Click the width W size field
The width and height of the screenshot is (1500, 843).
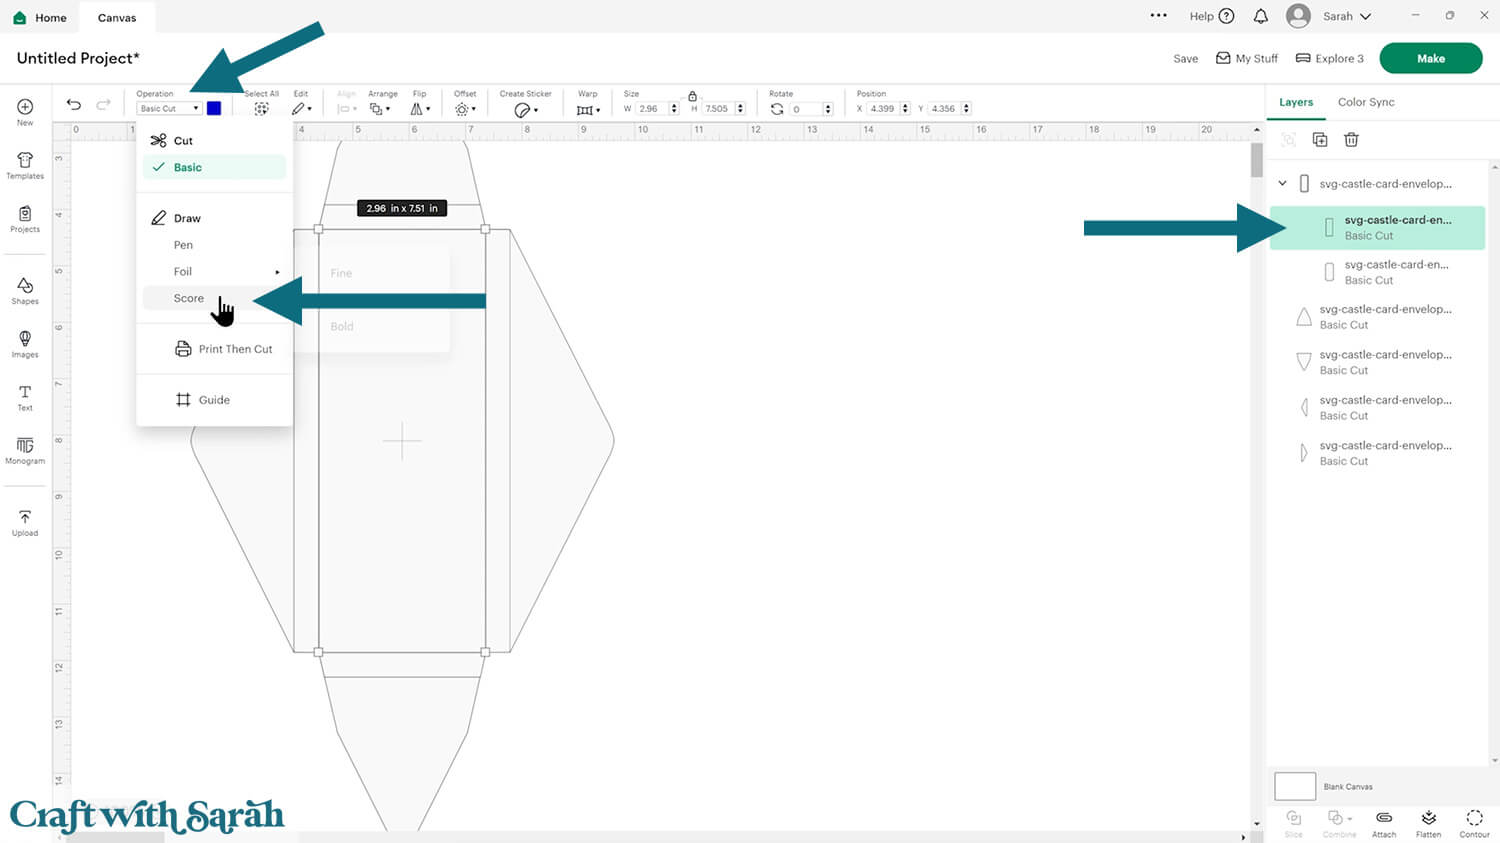click(x=651, y=109)
